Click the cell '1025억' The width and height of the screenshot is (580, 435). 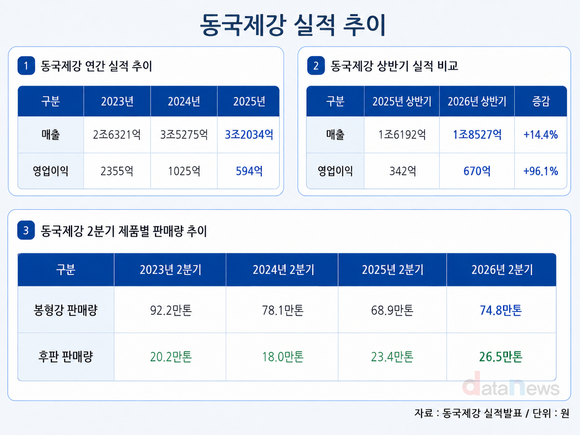[184, 171]
